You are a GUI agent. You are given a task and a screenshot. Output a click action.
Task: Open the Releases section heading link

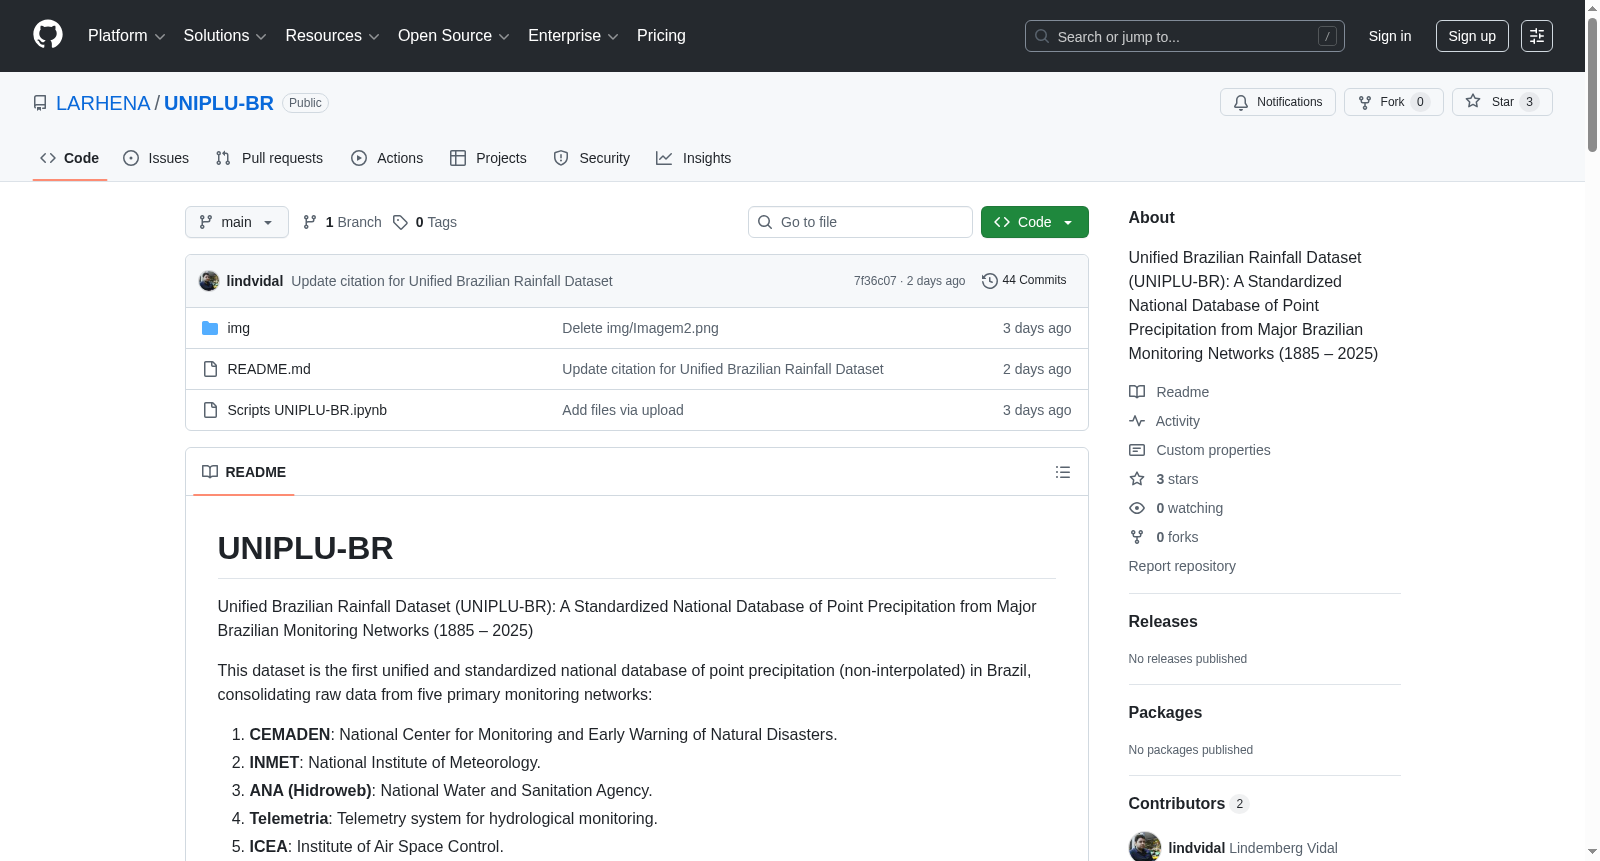click(1163, 621)
